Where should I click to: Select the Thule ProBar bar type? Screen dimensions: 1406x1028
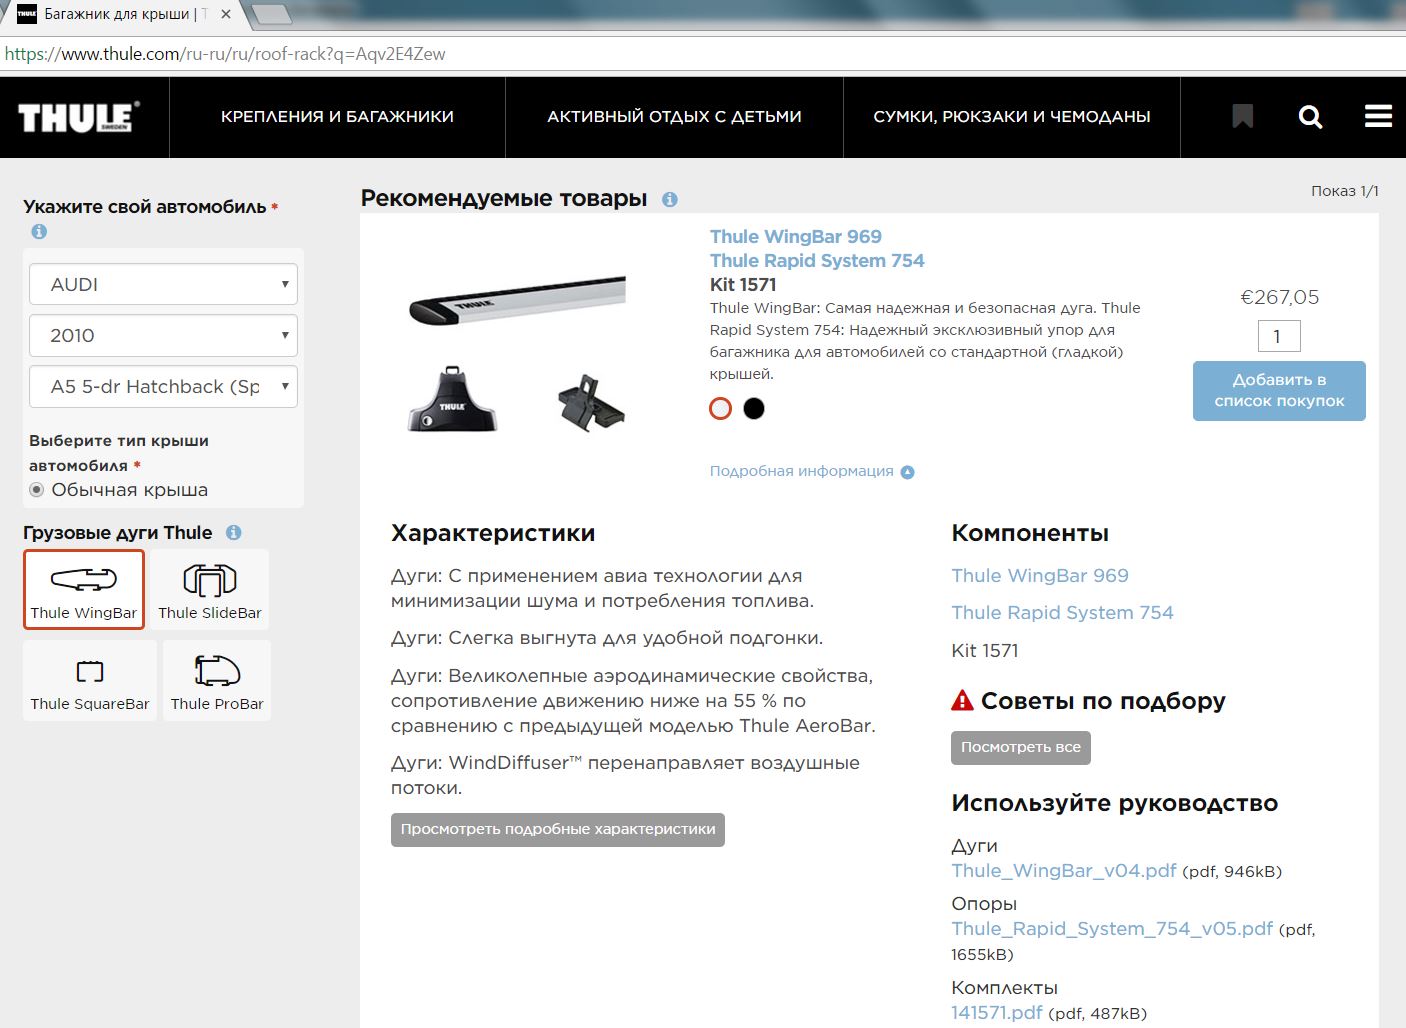(217, 680)
